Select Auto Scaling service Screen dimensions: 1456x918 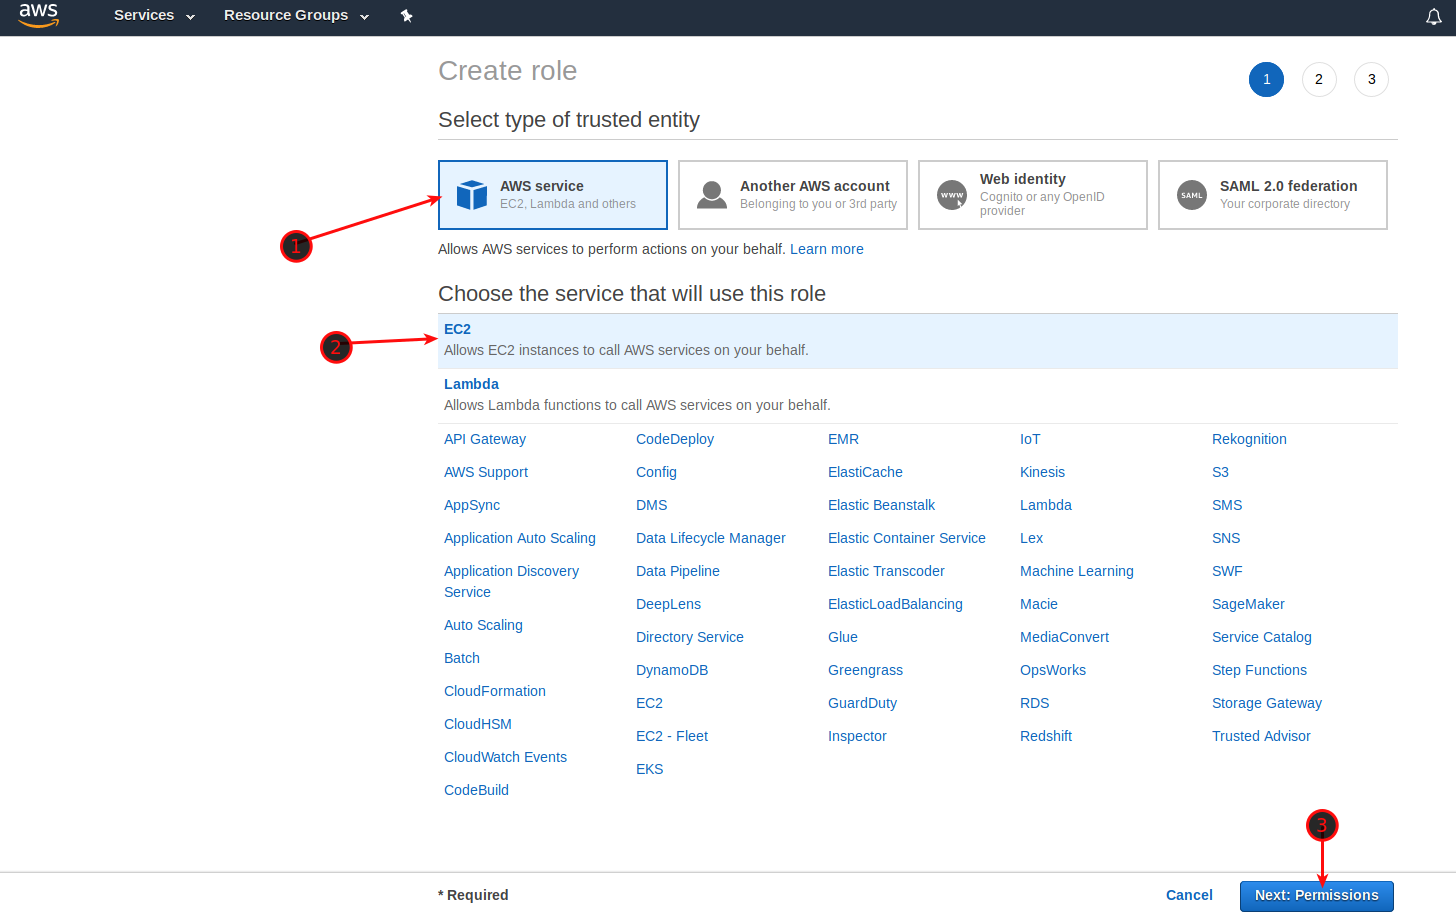483,625
